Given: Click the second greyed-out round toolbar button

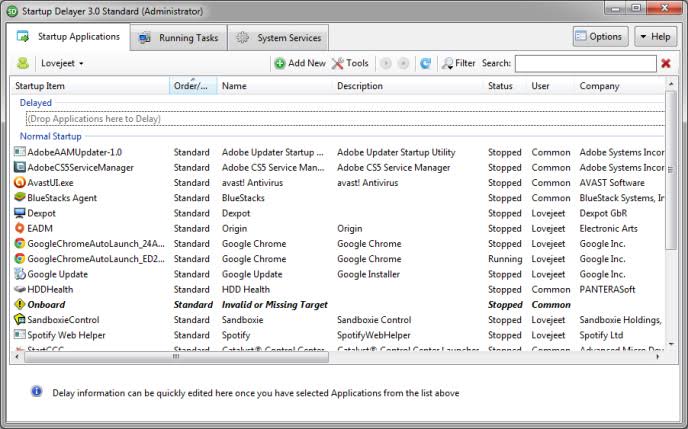Looking at the screenshot, I should click(x=403, y=64).
